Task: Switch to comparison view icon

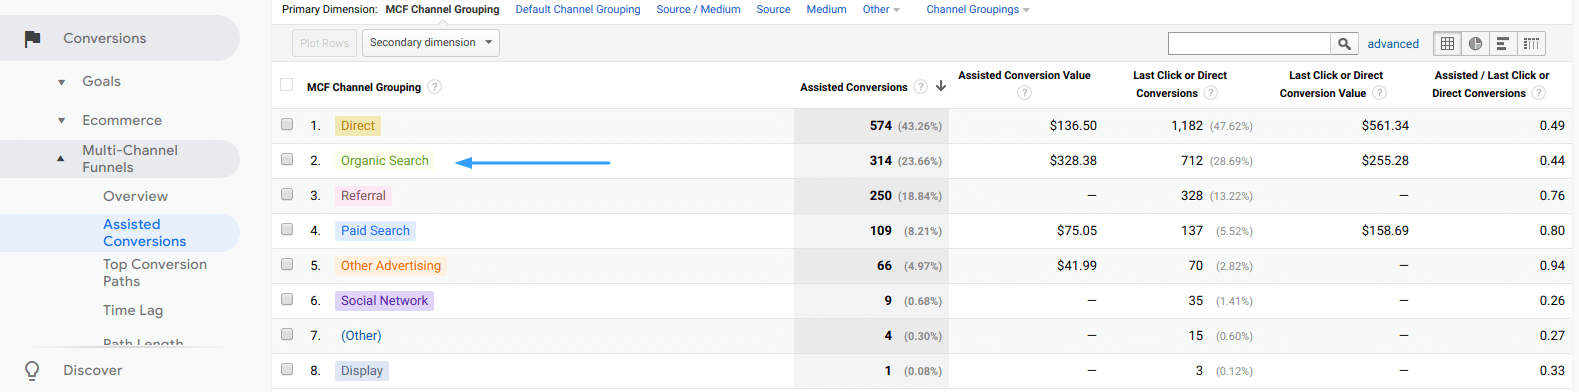Action: coord(1531,43)
